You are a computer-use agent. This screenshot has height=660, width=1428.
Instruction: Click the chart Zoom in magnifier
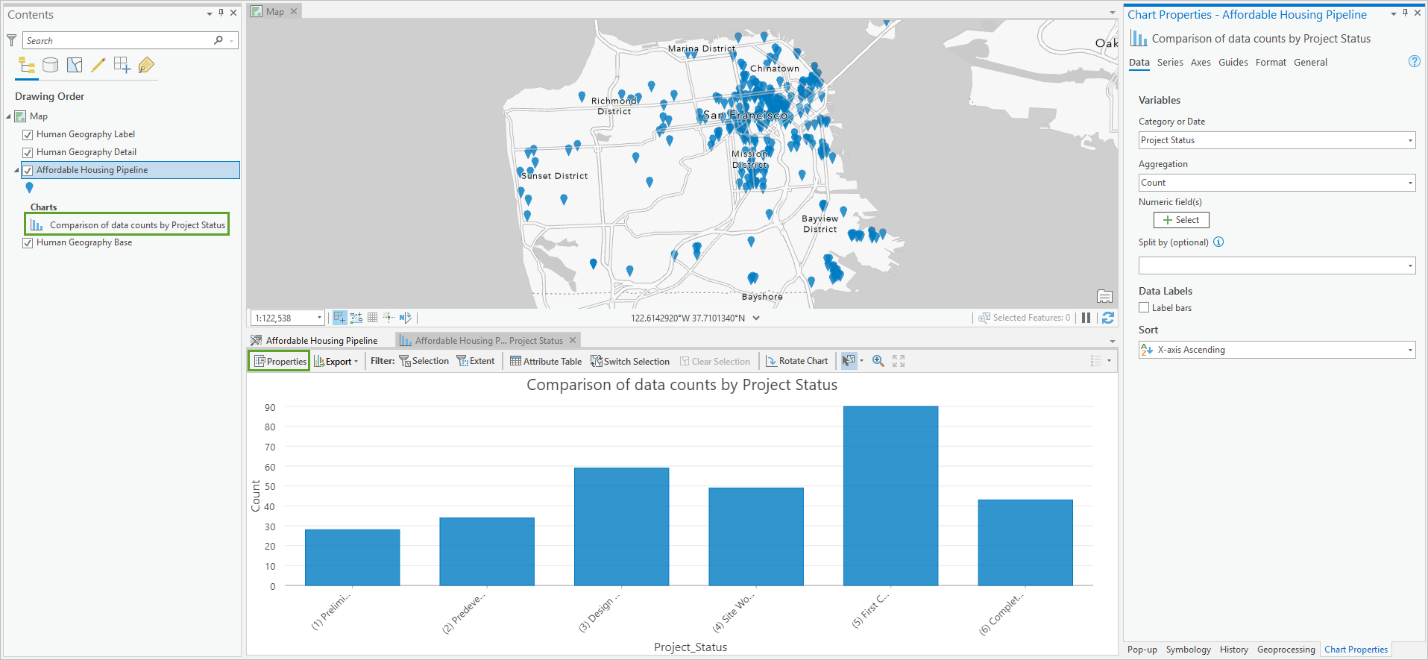point(878,361)
